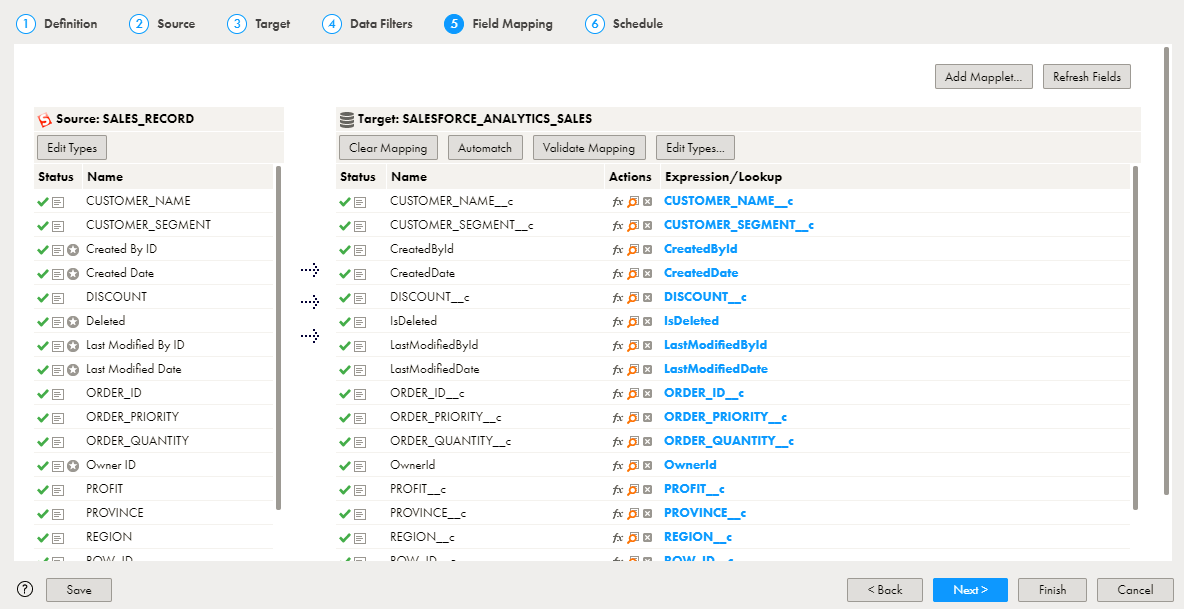Go back to previous step

[x=885, y=590]
